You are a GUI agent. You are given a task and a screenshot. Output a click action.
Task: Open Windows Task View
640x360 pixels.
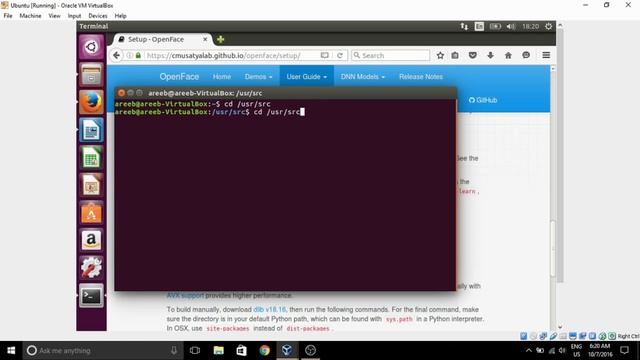pos(195,350)
